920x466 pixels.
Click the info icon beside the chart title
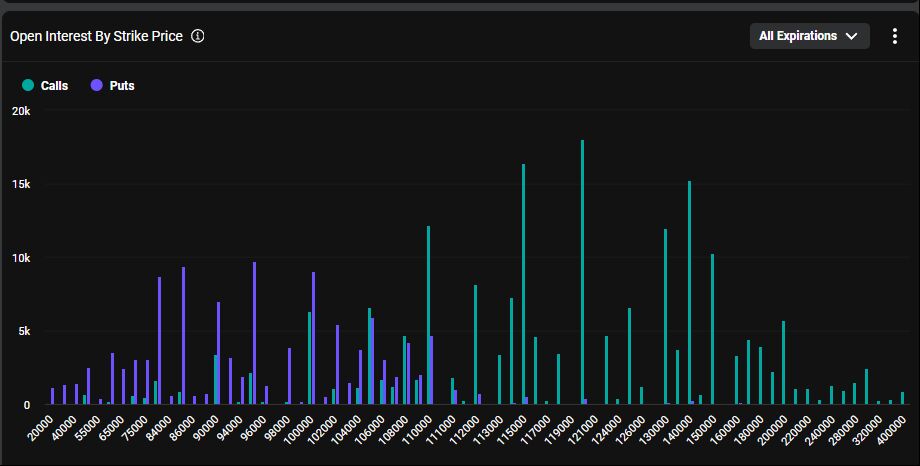pyautogui.click(x=198, y=36)
